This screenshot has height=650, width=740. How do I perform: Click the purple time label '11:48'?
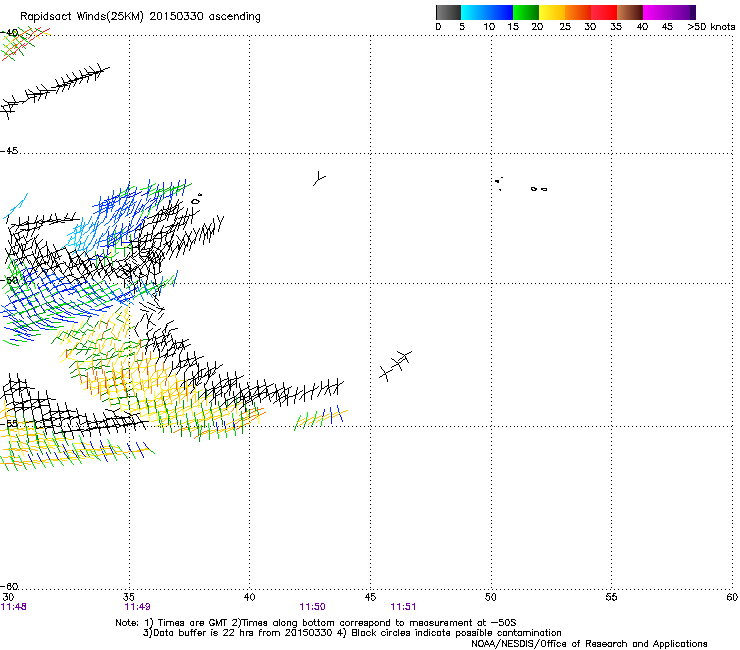[x=14, y=607]
